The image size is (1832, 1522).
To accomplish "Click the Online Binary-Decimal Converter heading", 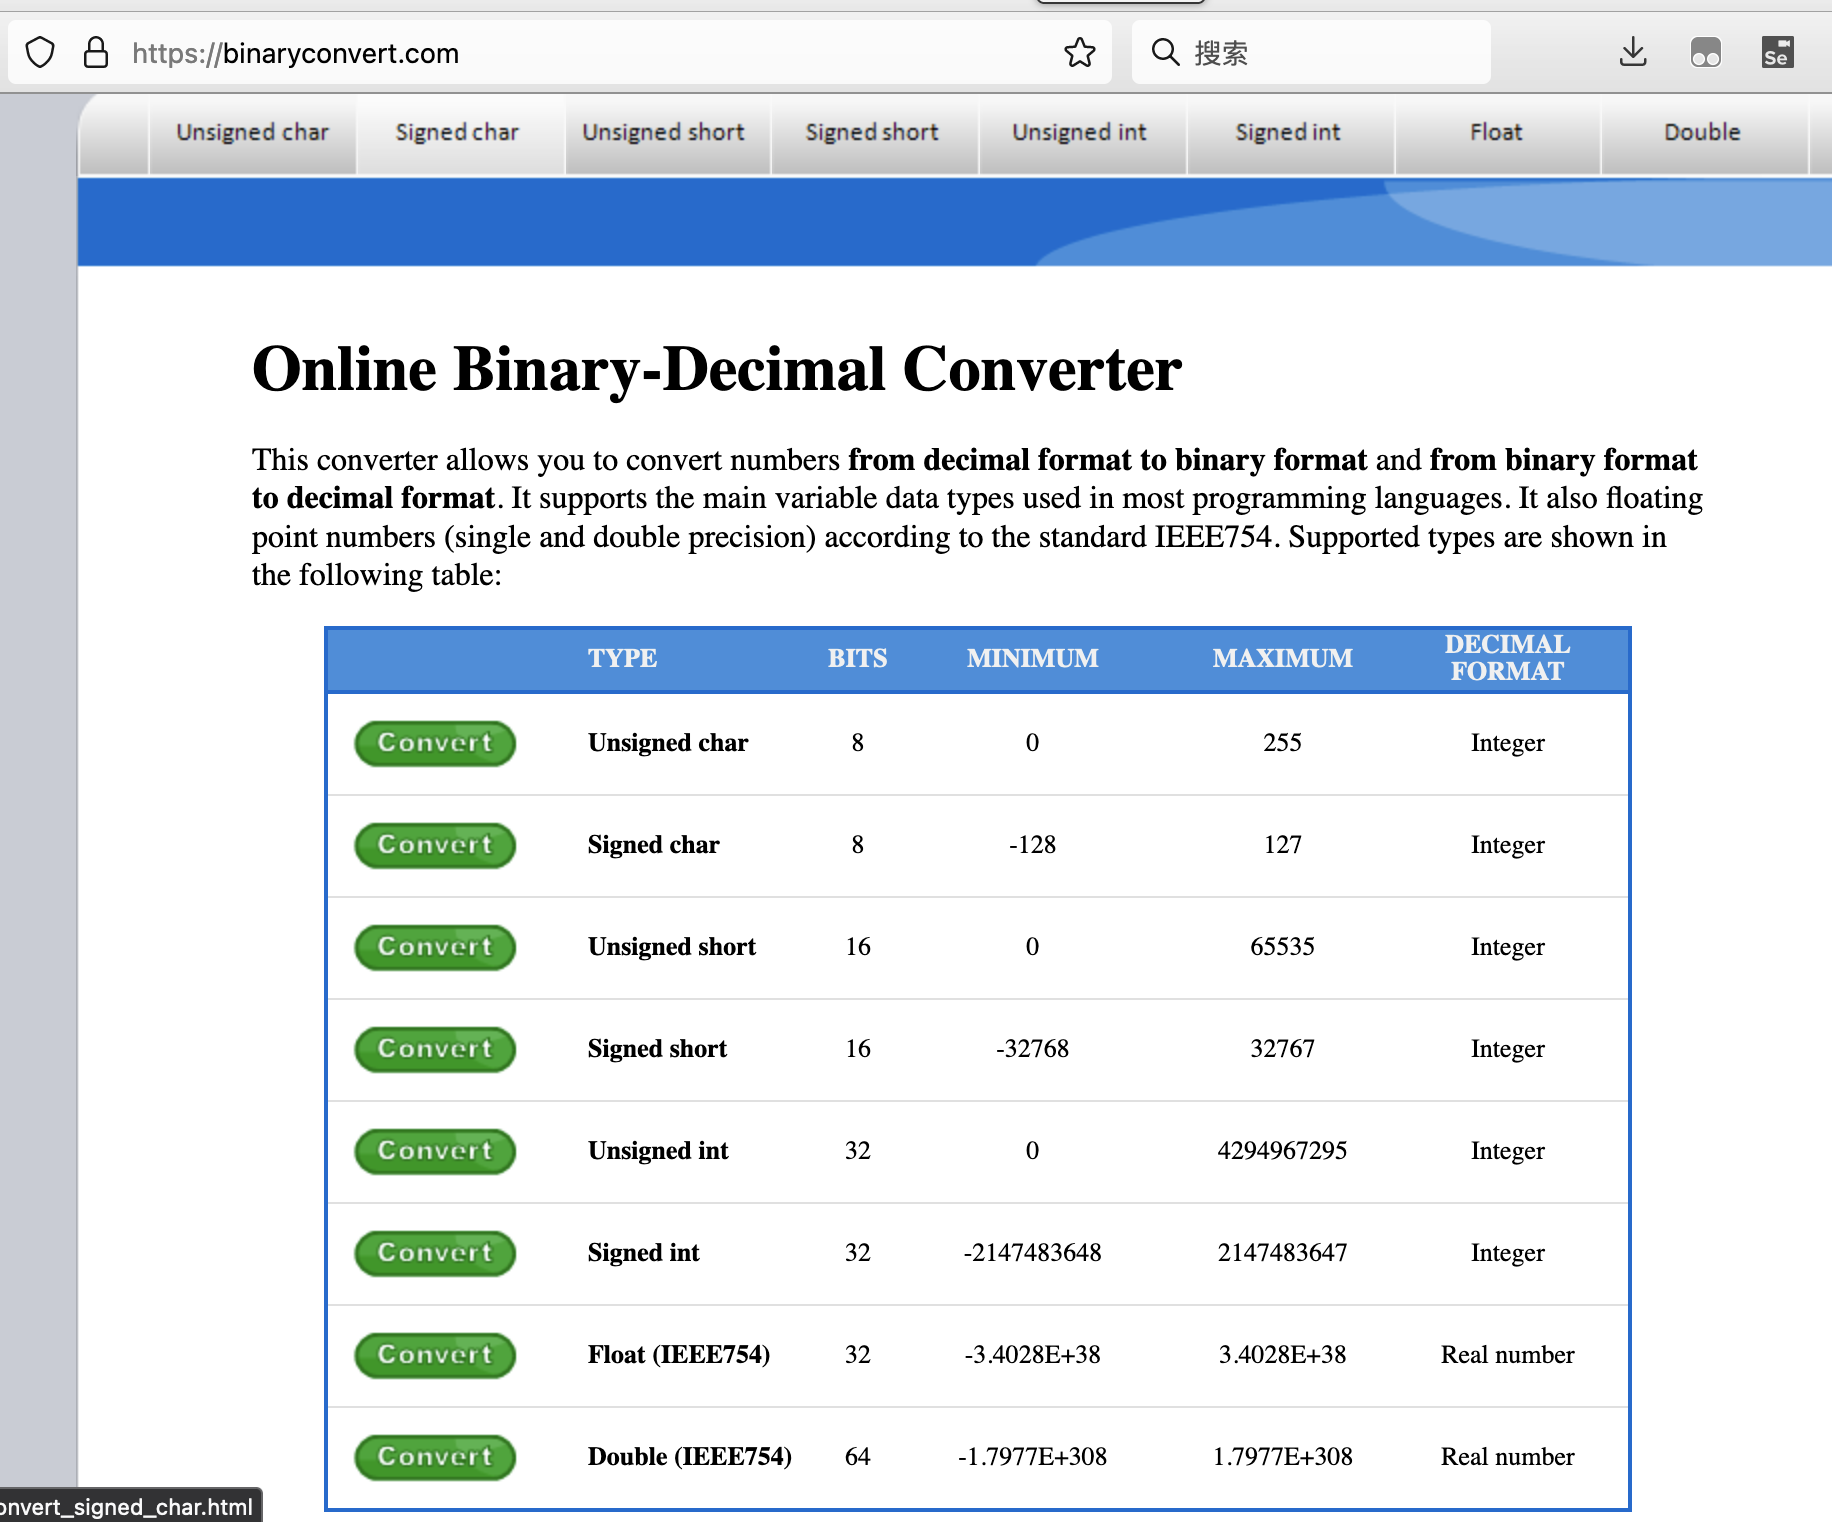I will tap(717, 370).
